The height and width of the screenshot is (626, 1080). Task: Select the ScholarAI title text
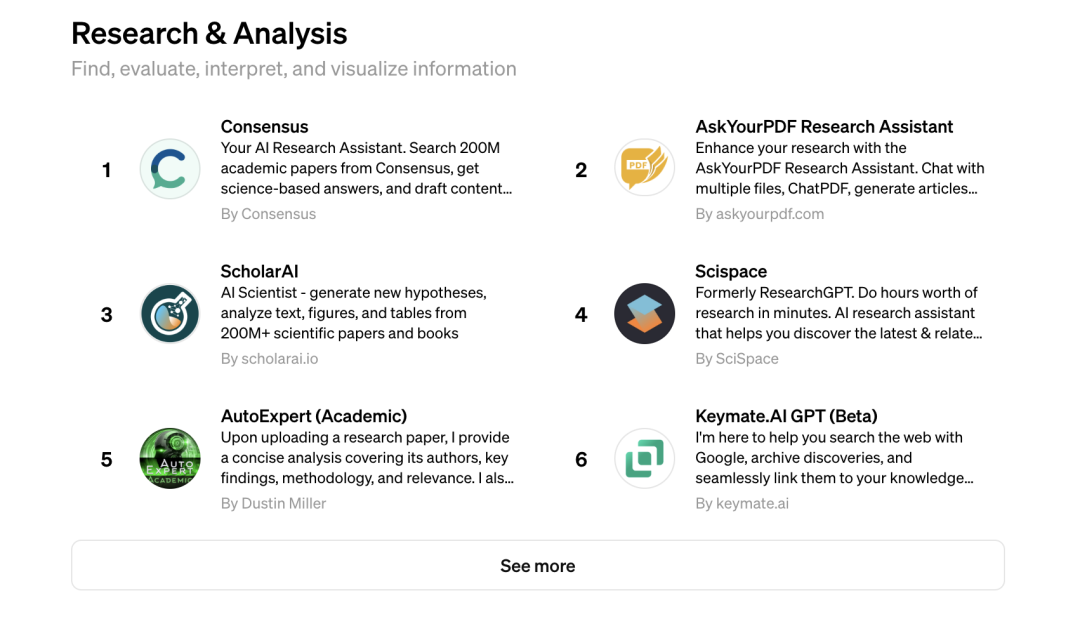tap(259, 272)
